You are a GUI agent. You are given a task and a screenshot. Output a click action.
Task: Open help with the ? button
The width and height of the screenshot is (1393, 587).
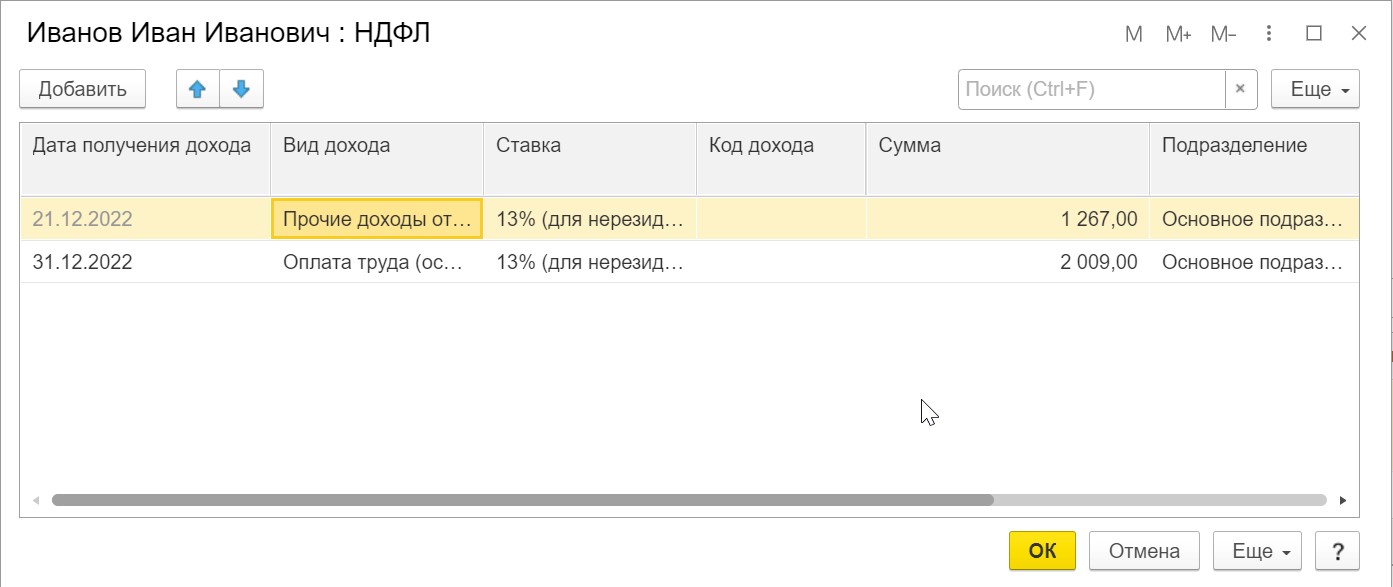coord(1338,551)
